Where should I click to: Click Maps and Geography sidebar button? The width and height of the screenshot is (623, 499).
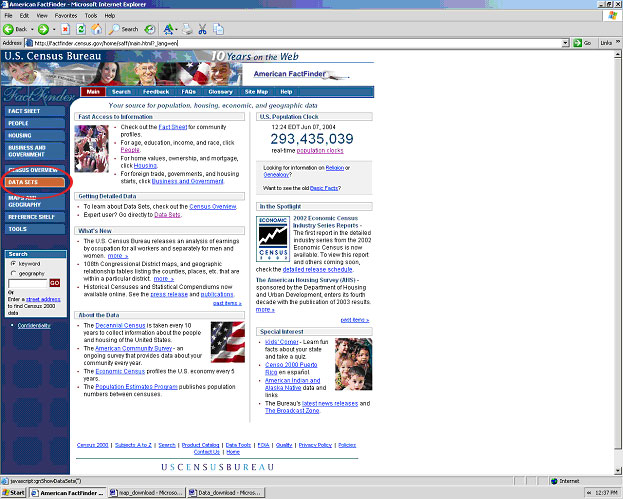[x=35, y=201]
